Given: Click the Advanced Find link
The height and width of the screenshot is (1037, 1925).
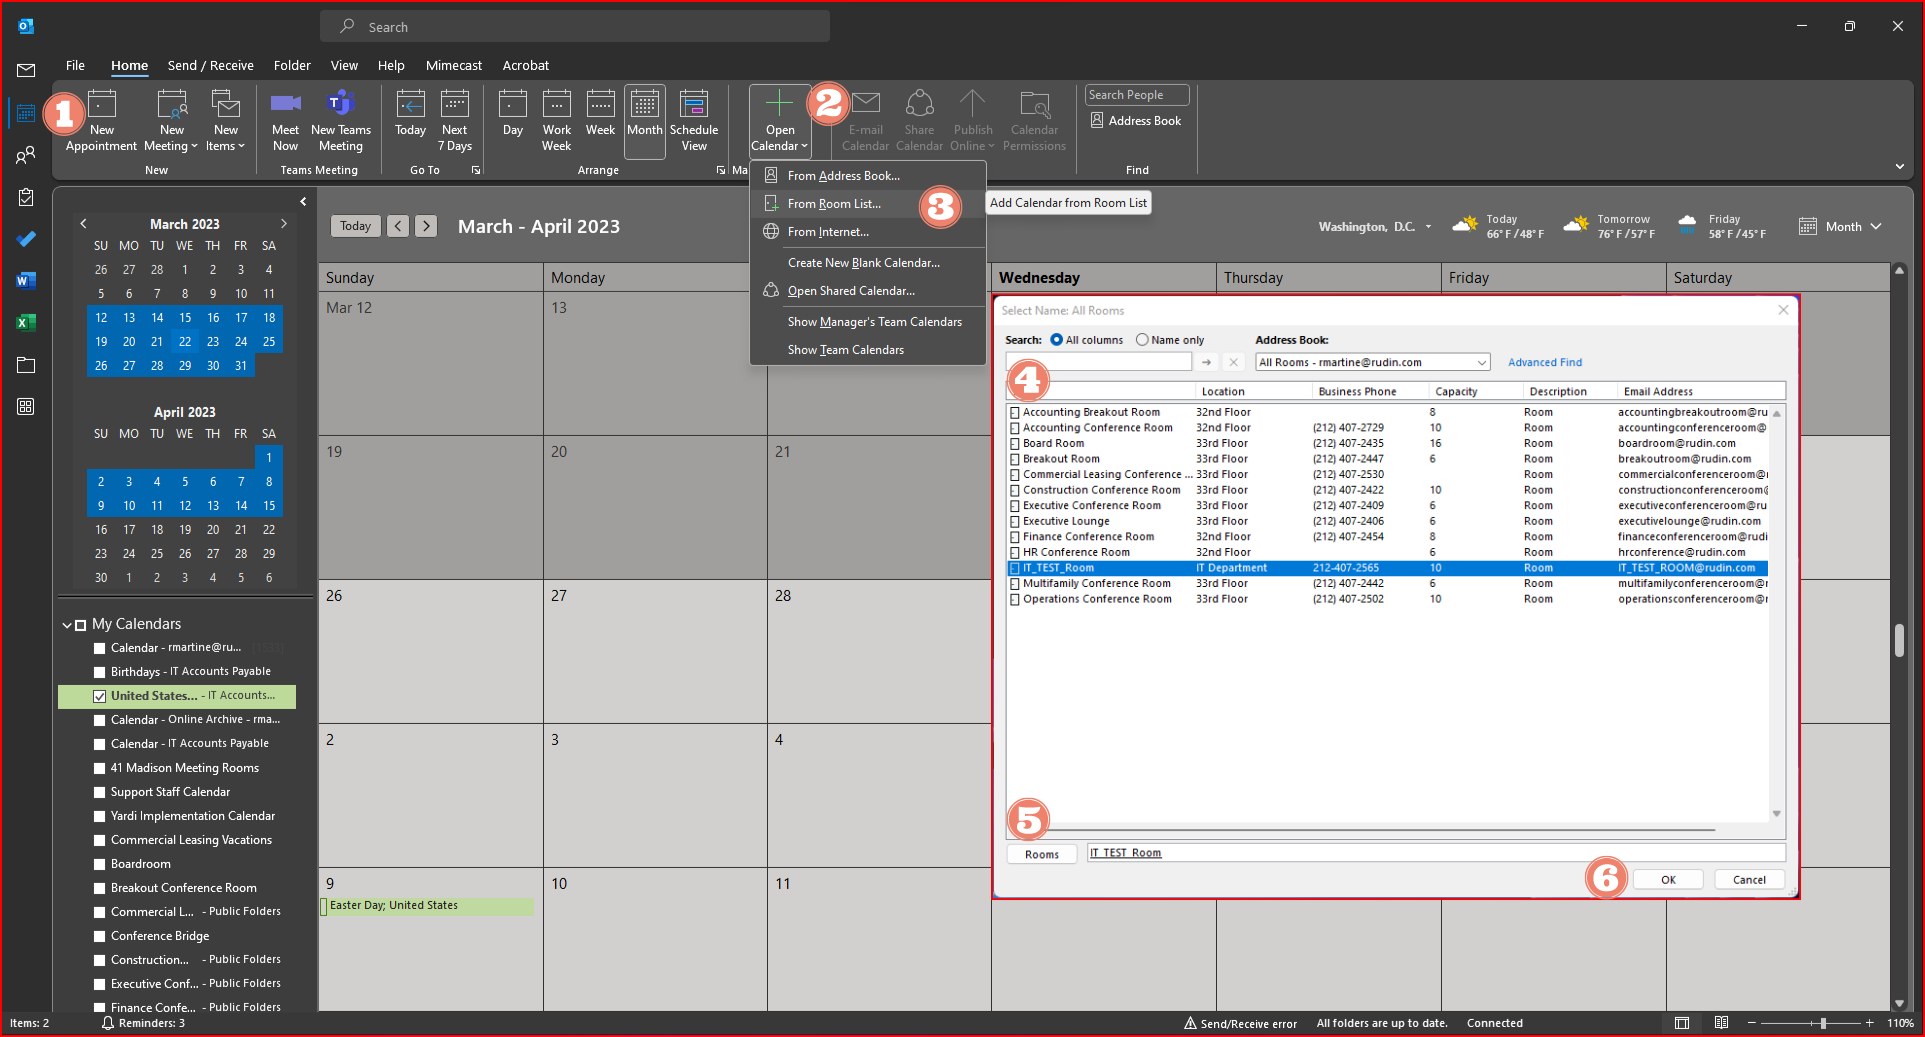Looking at the screenshot, I should [x=1544, y=363].
